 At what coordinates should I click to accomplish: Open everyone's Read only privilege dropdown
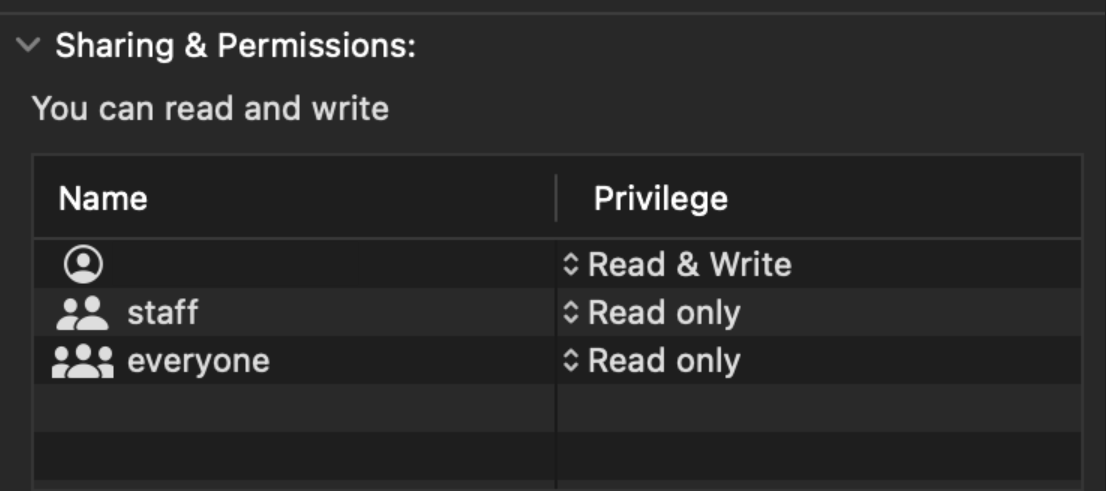(x=664, y=361)
